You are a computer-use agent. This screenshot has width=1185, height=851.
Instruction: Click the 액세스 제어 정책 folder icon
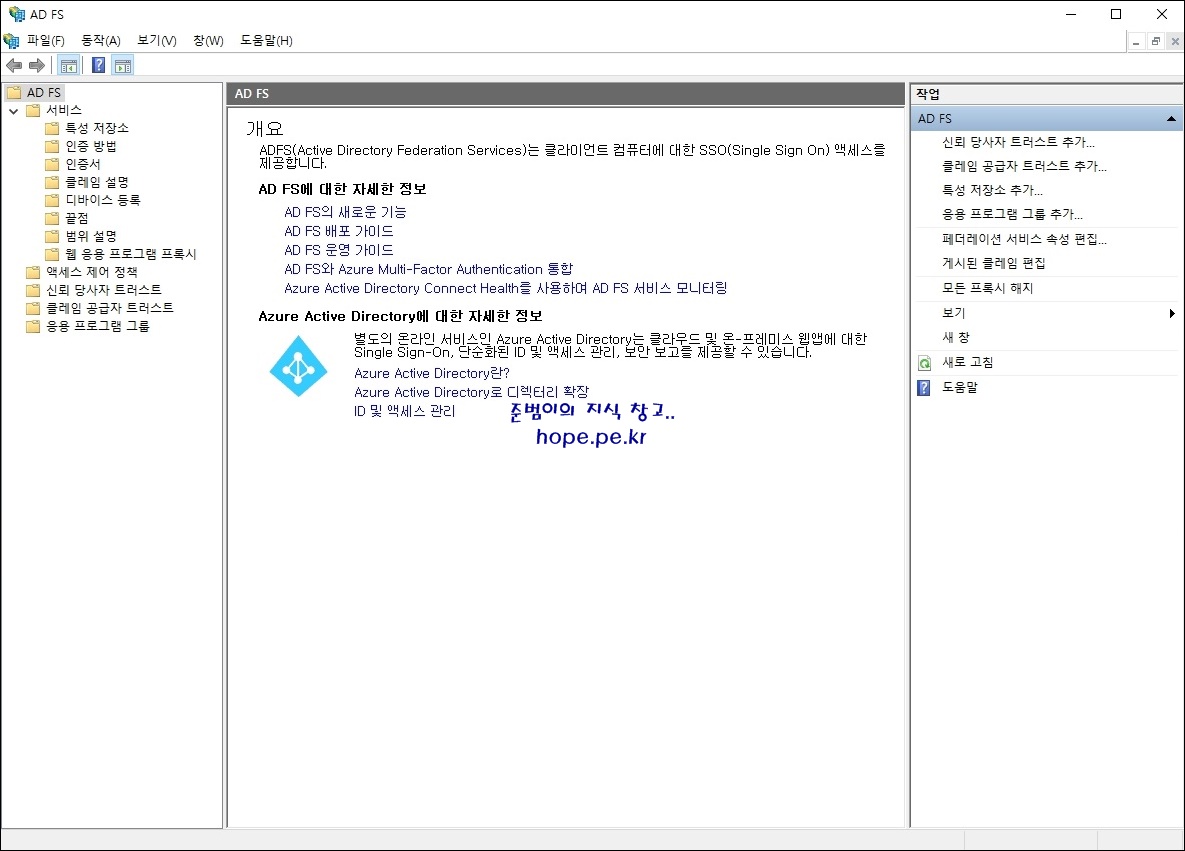(x=32, y=272)
